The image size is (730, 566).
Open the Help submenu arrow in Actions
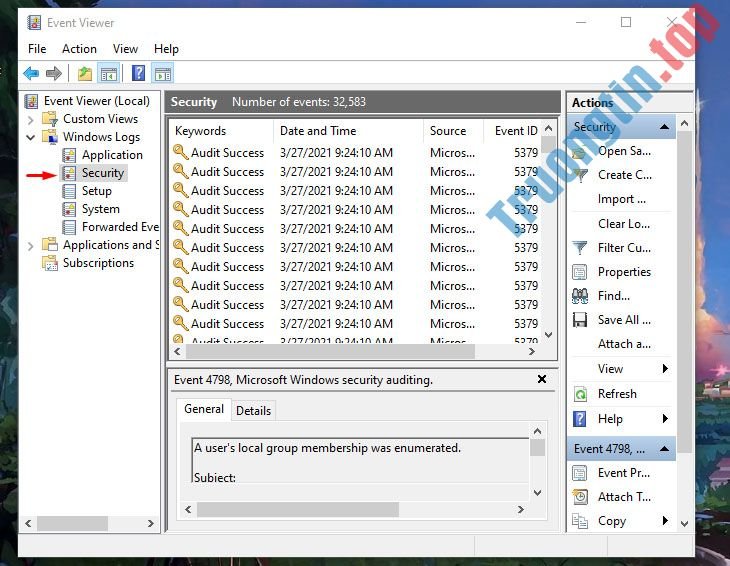[665, 418]
